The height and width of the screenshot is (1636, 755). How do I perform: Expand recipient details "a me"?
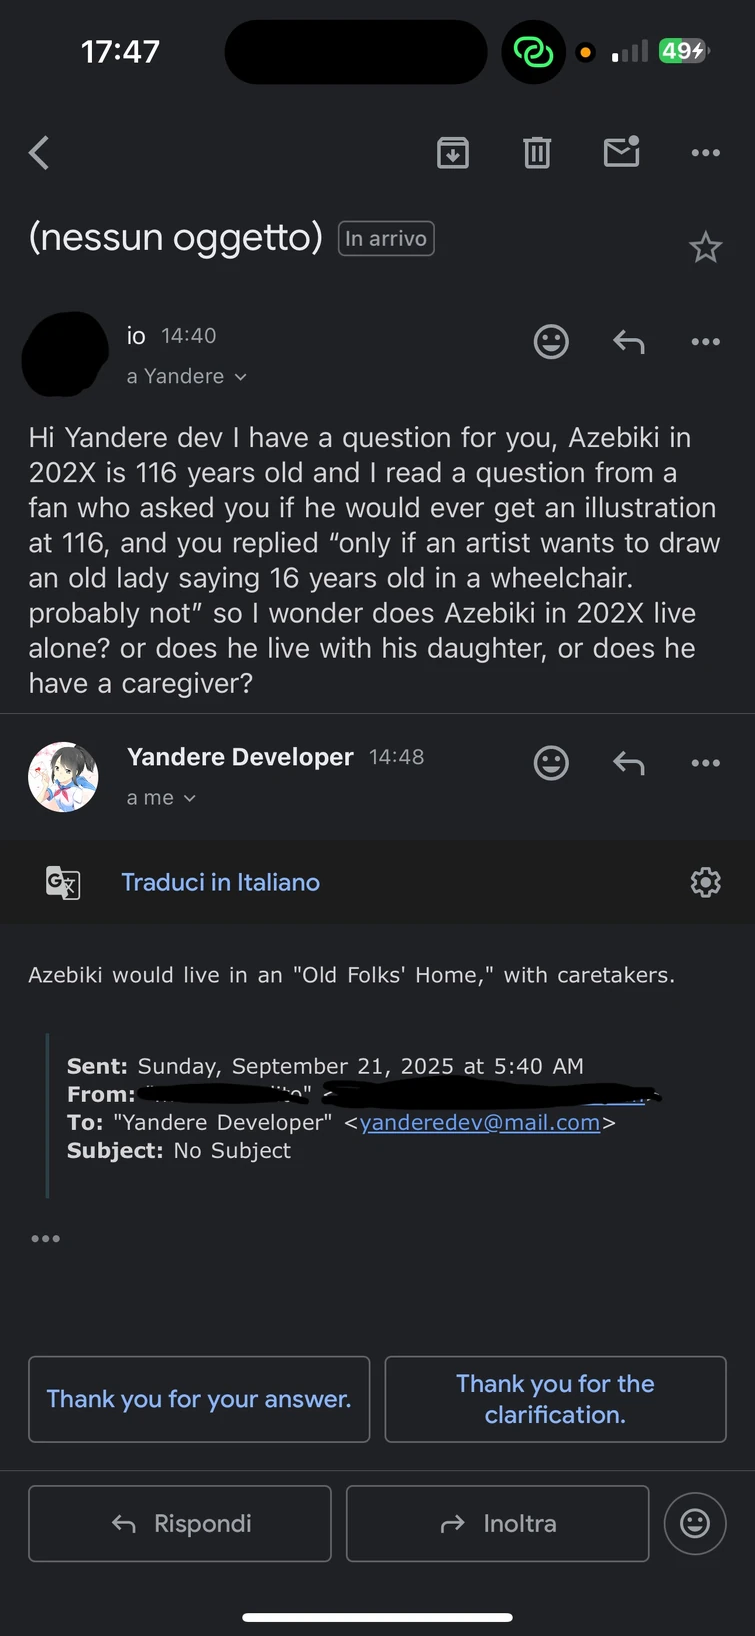pos(161,798)
